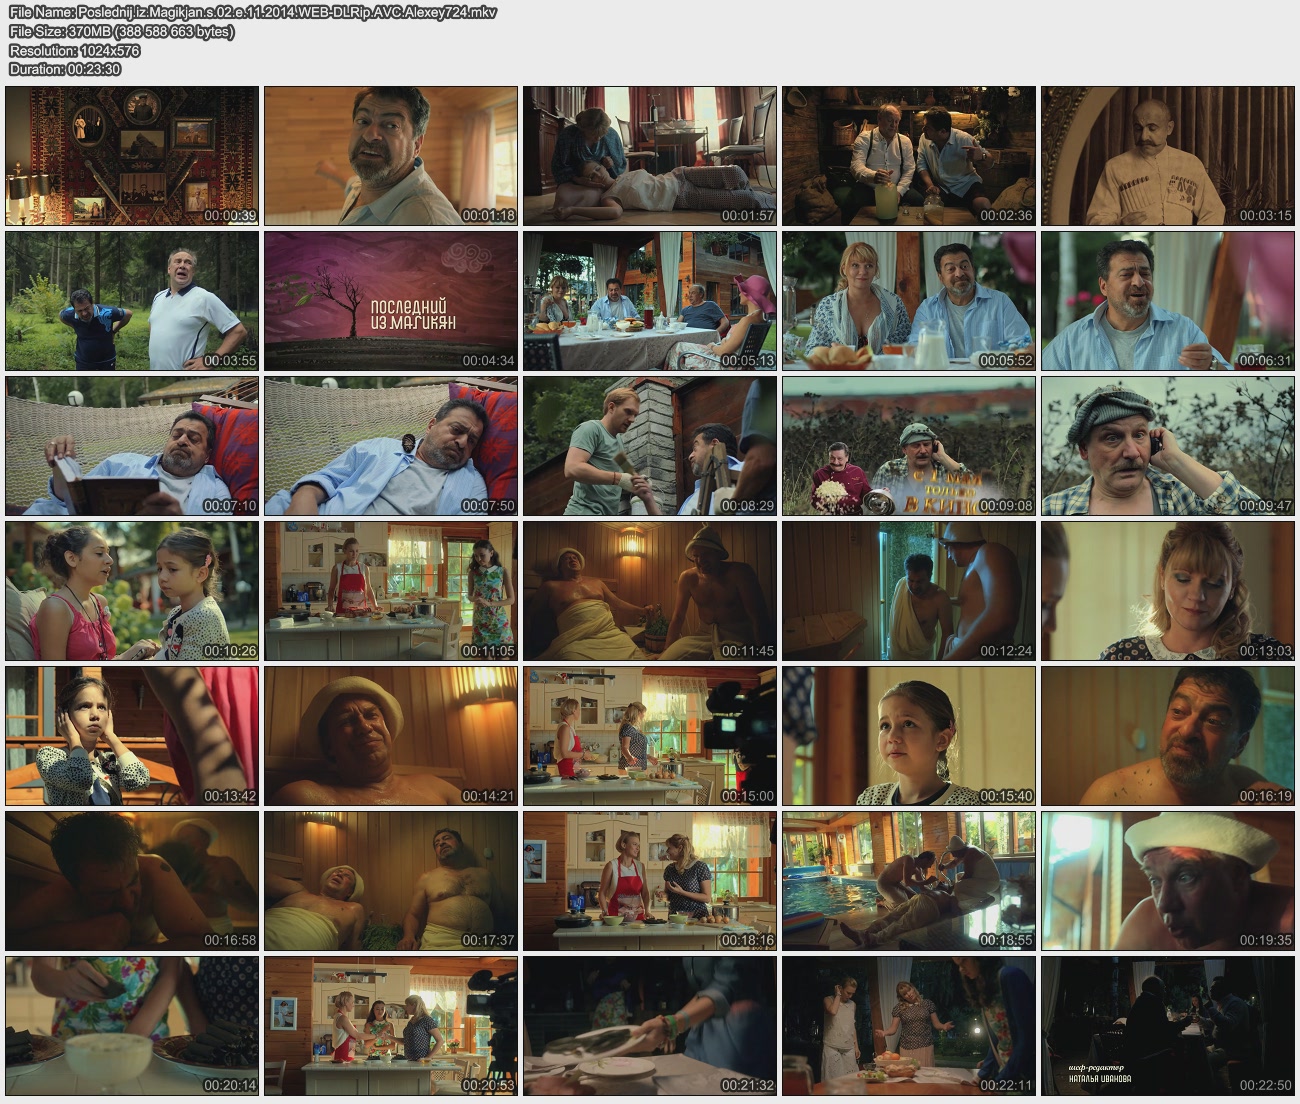Click the Duration 00:23:30 text

(64, 69)
